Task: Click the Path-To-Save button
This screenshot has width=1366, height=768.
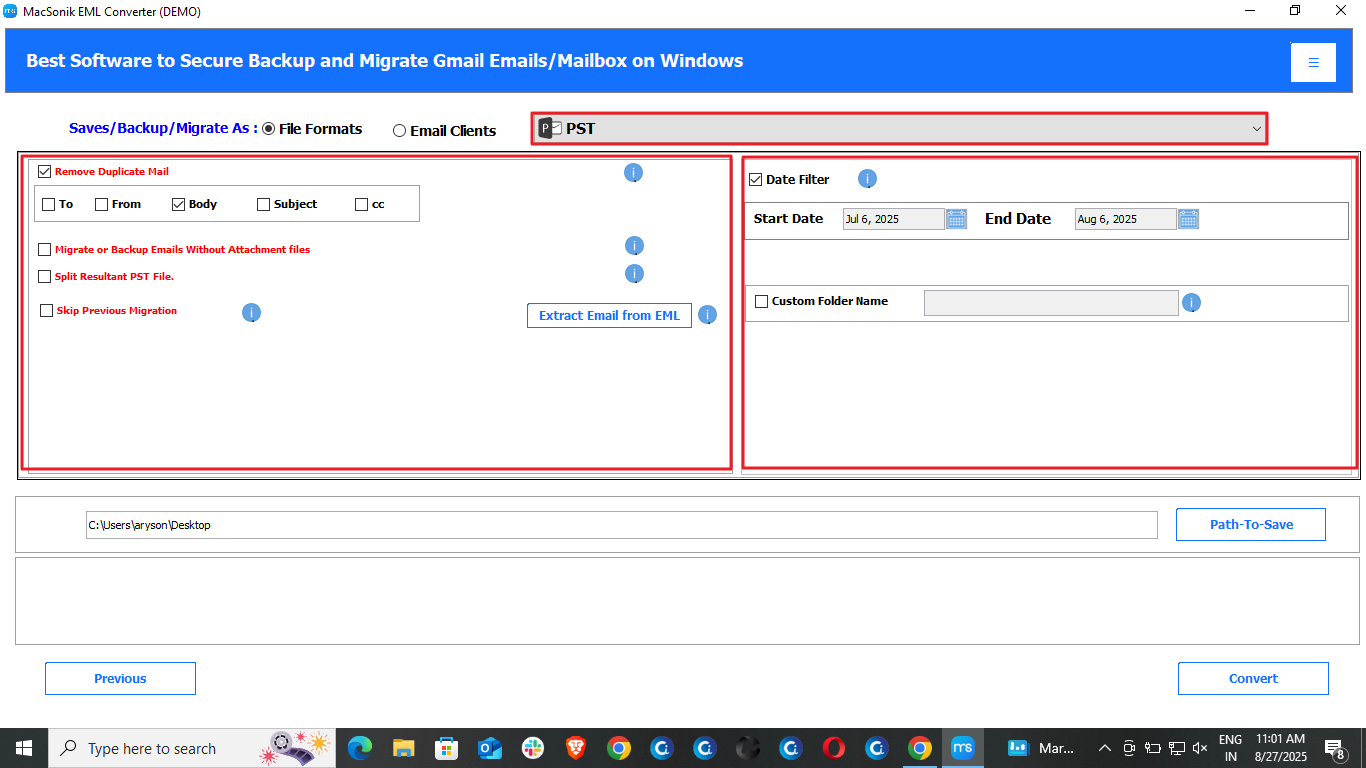Action: pyautogui.click(x=1251, y=524)
